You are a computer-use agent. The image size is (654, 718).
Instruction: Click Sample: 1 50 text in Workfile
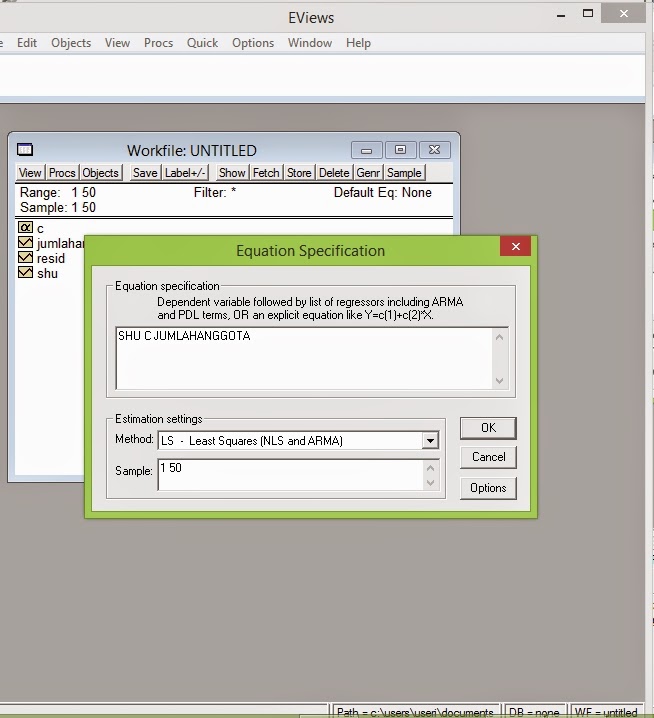pos(58,207)
